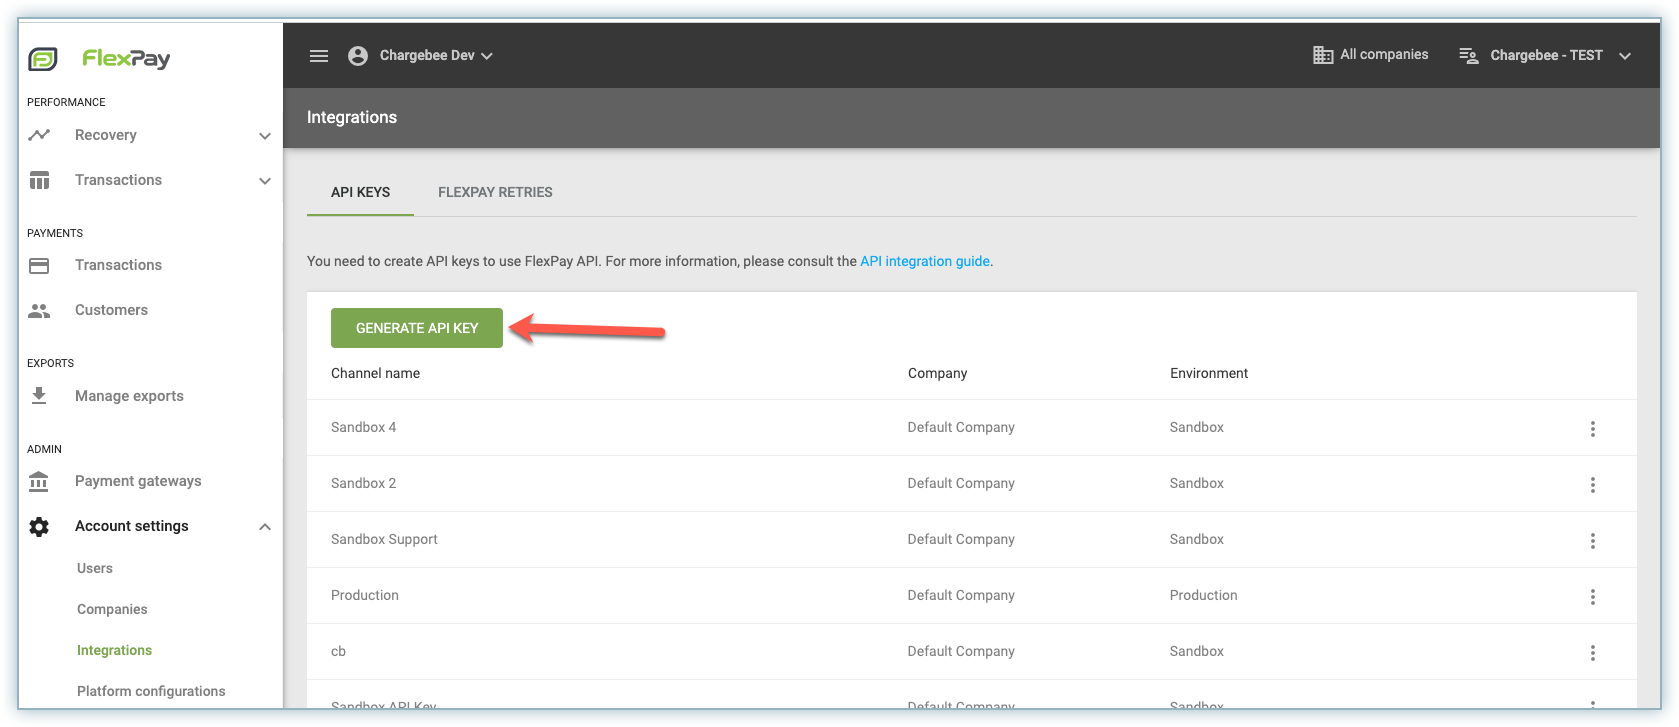Open the Chargebee - TEST dropdown
The width and height of the screenshot is (1679, 727).
point(1625,56)
